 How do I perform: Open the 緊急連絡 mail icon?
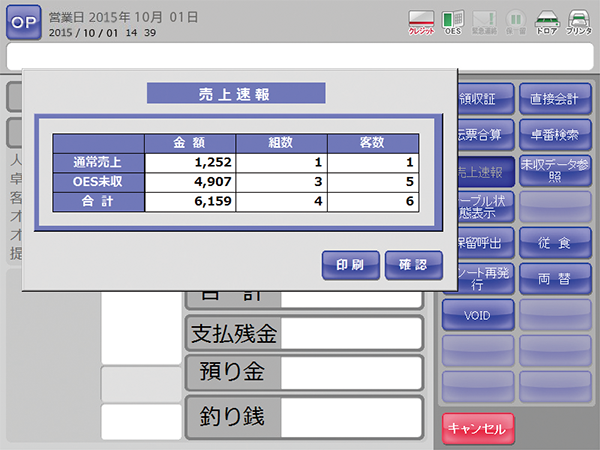(x=484, y=23)
